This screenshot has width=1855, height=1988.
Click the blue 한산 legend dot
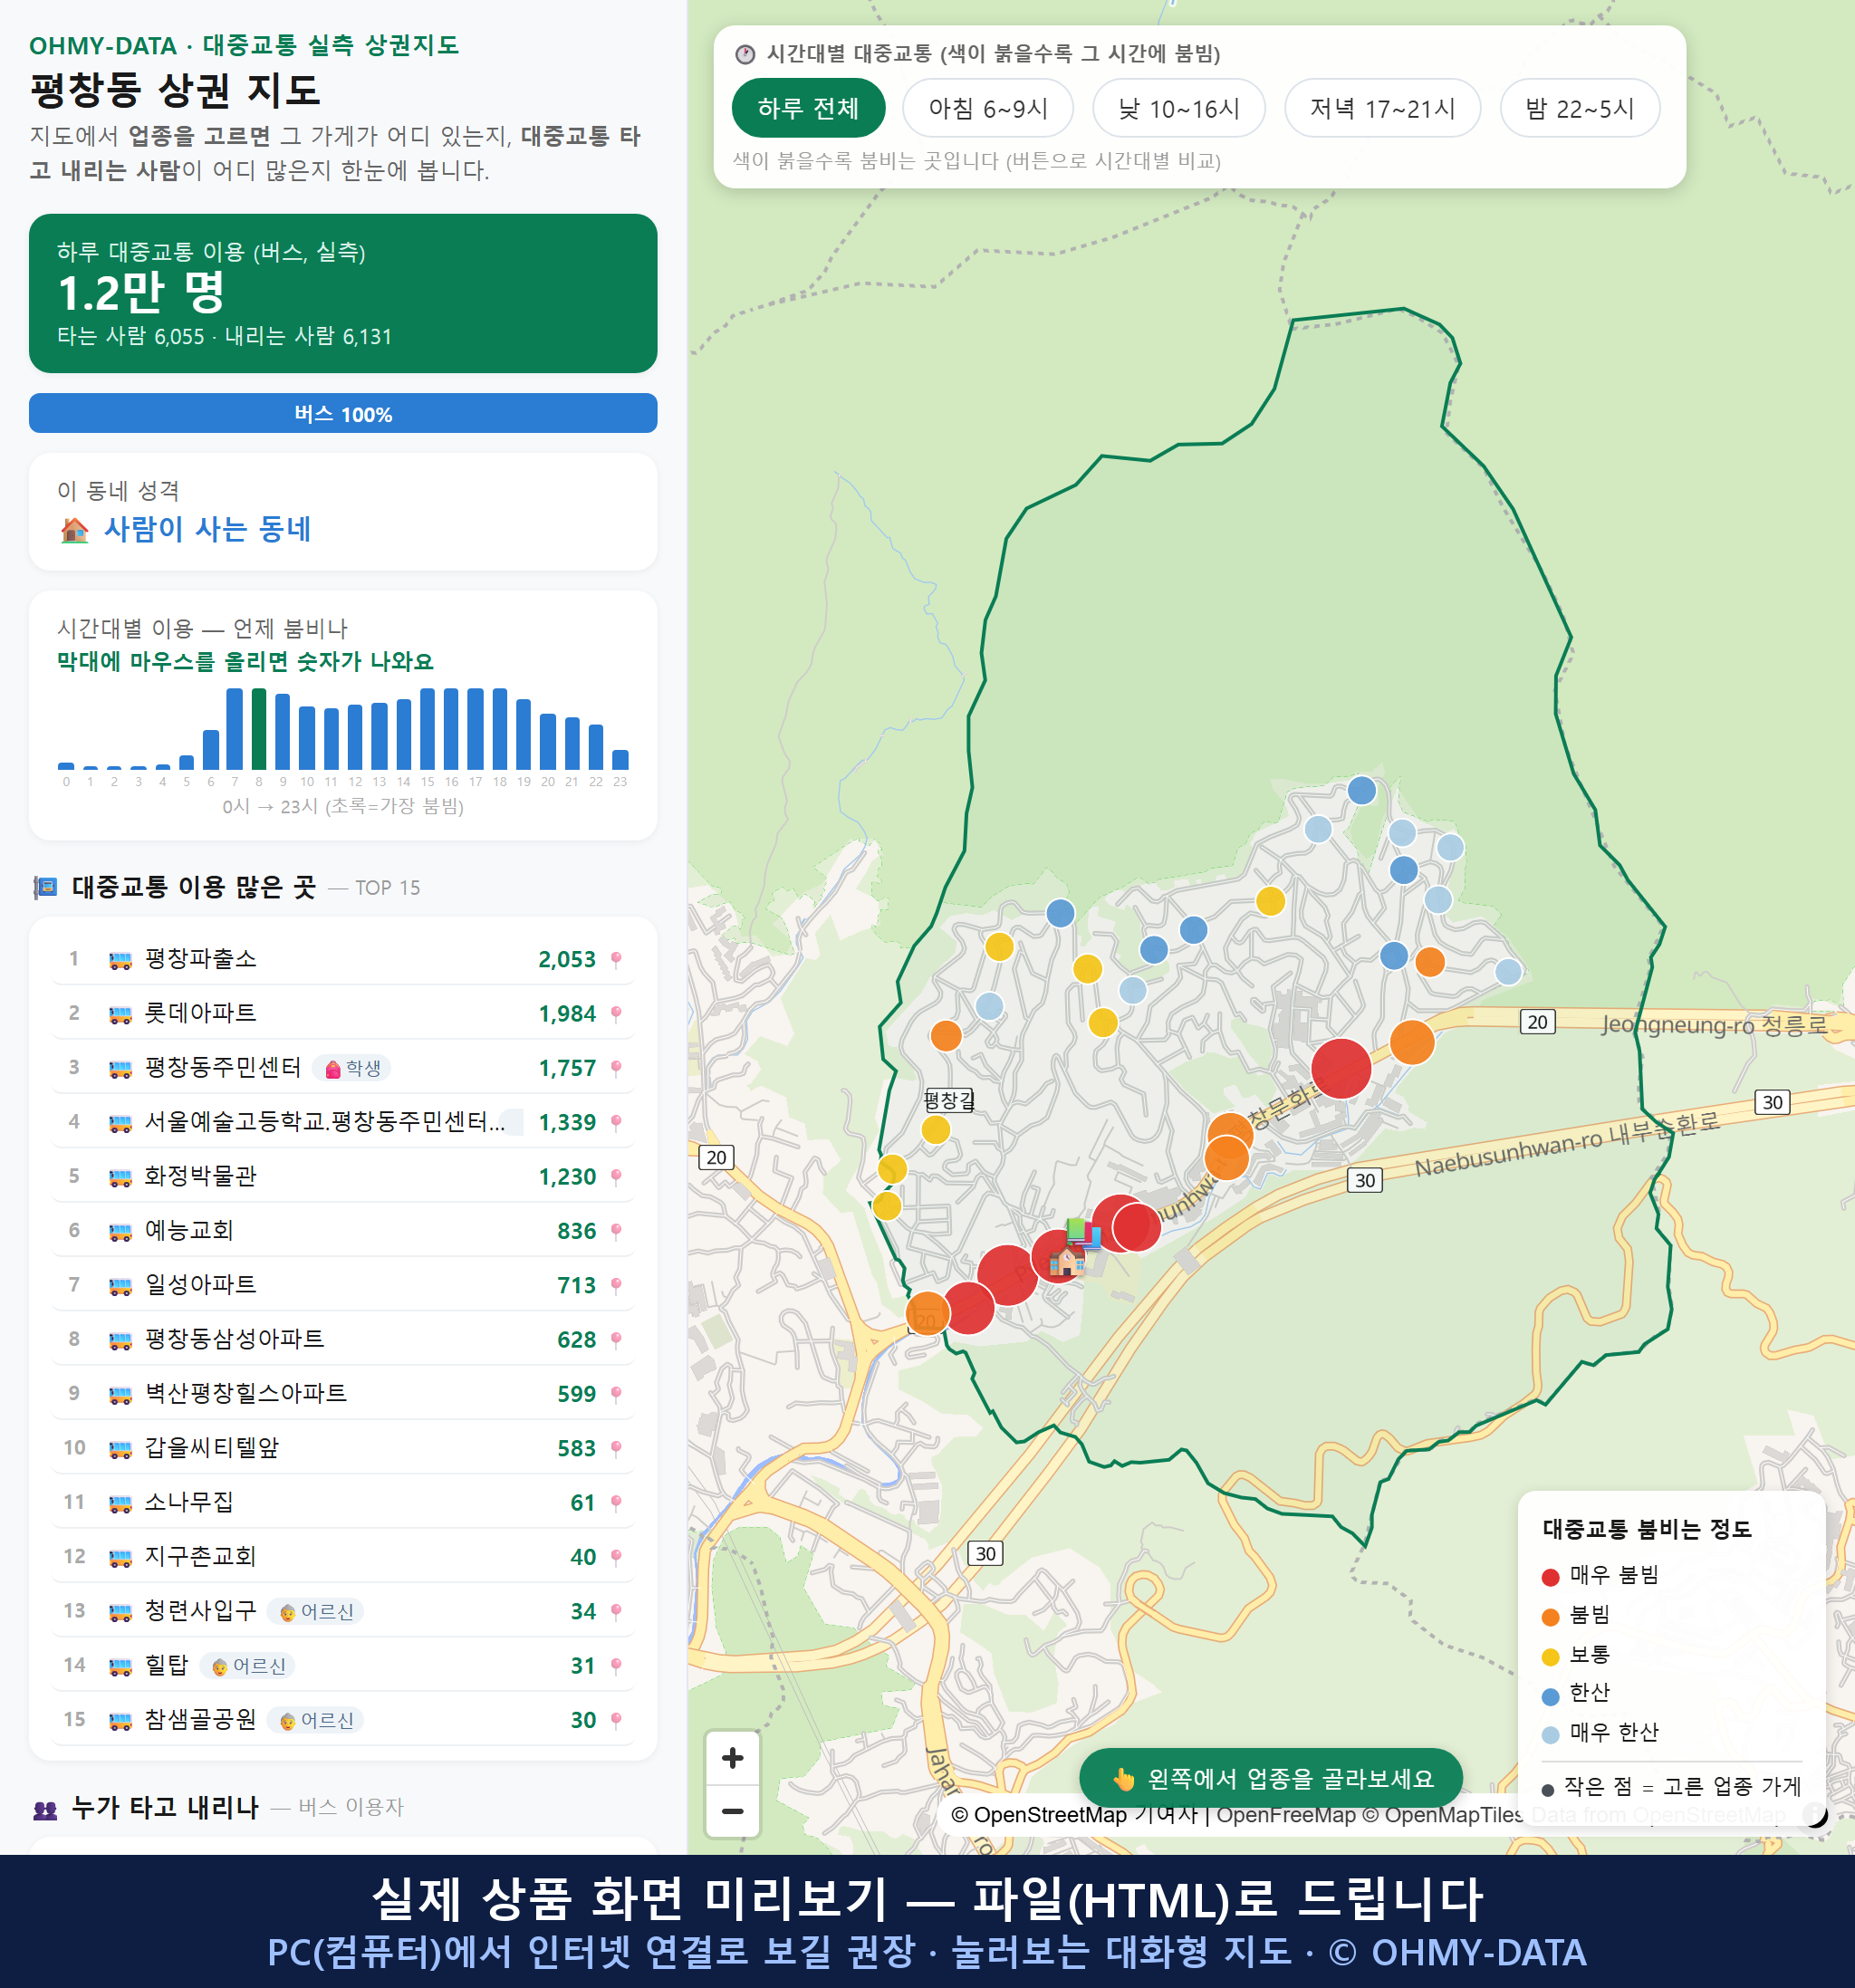click(1551, 1696)
